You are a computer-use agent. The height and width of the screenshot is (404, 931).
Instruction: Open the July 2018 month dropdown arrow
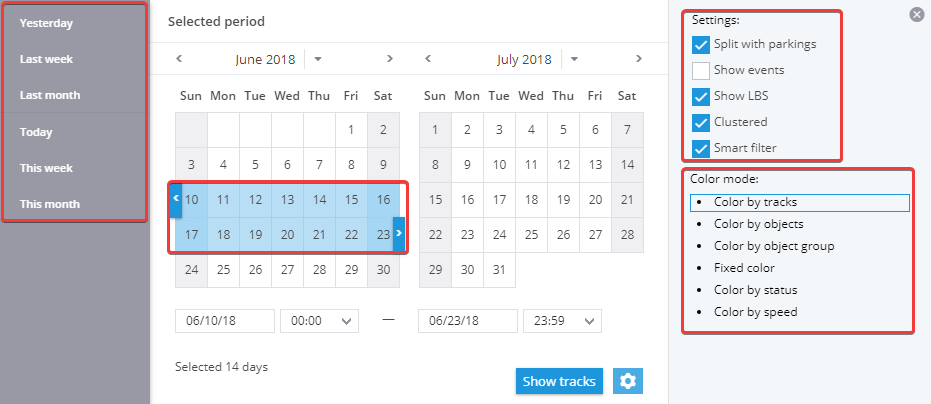pyautogui.click(x=574, y=59)
